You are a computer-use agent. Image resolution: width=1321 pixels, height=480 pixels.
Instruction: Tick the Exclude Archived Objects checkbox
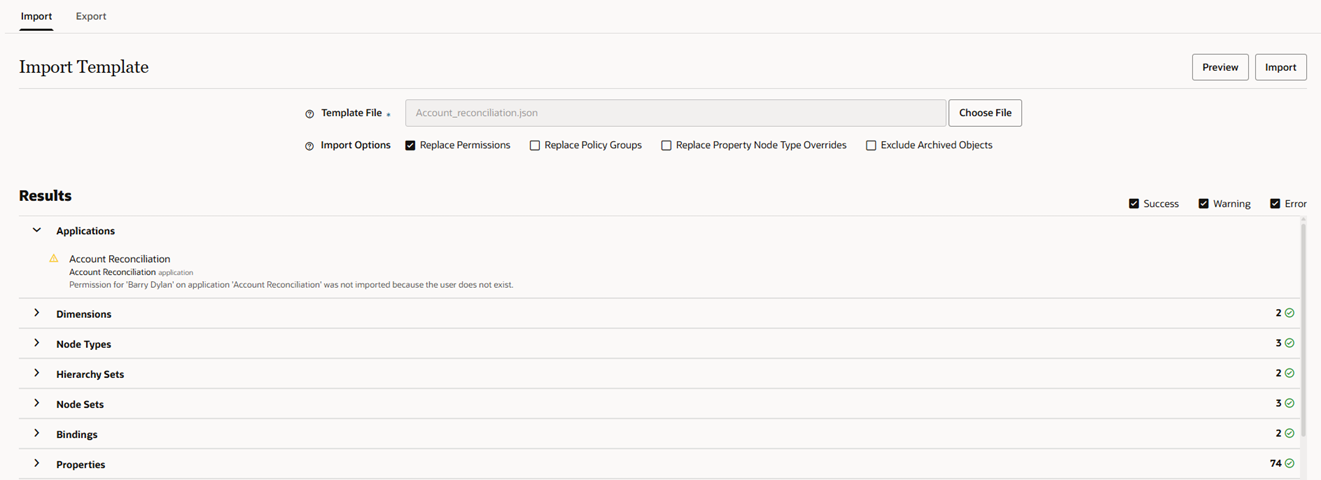pyautogui.click(x=871, y=145)
